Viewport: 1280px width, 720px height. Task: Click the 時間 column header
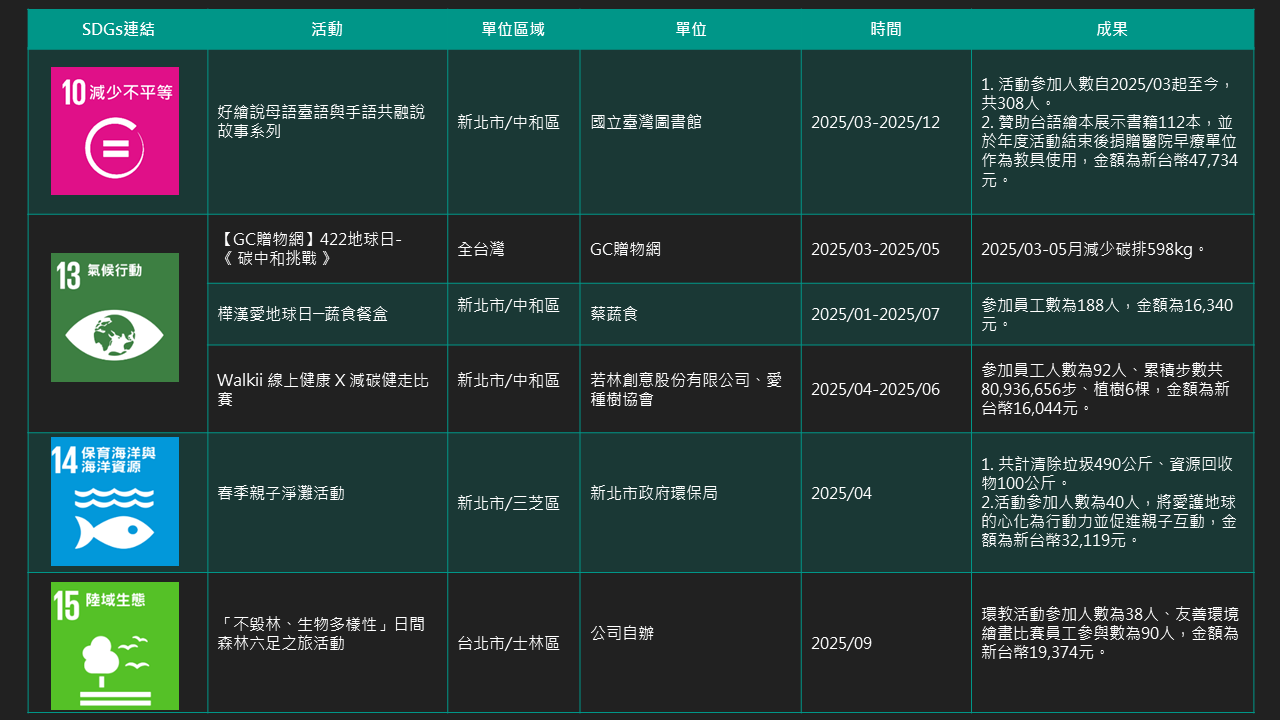click(885, 29)
